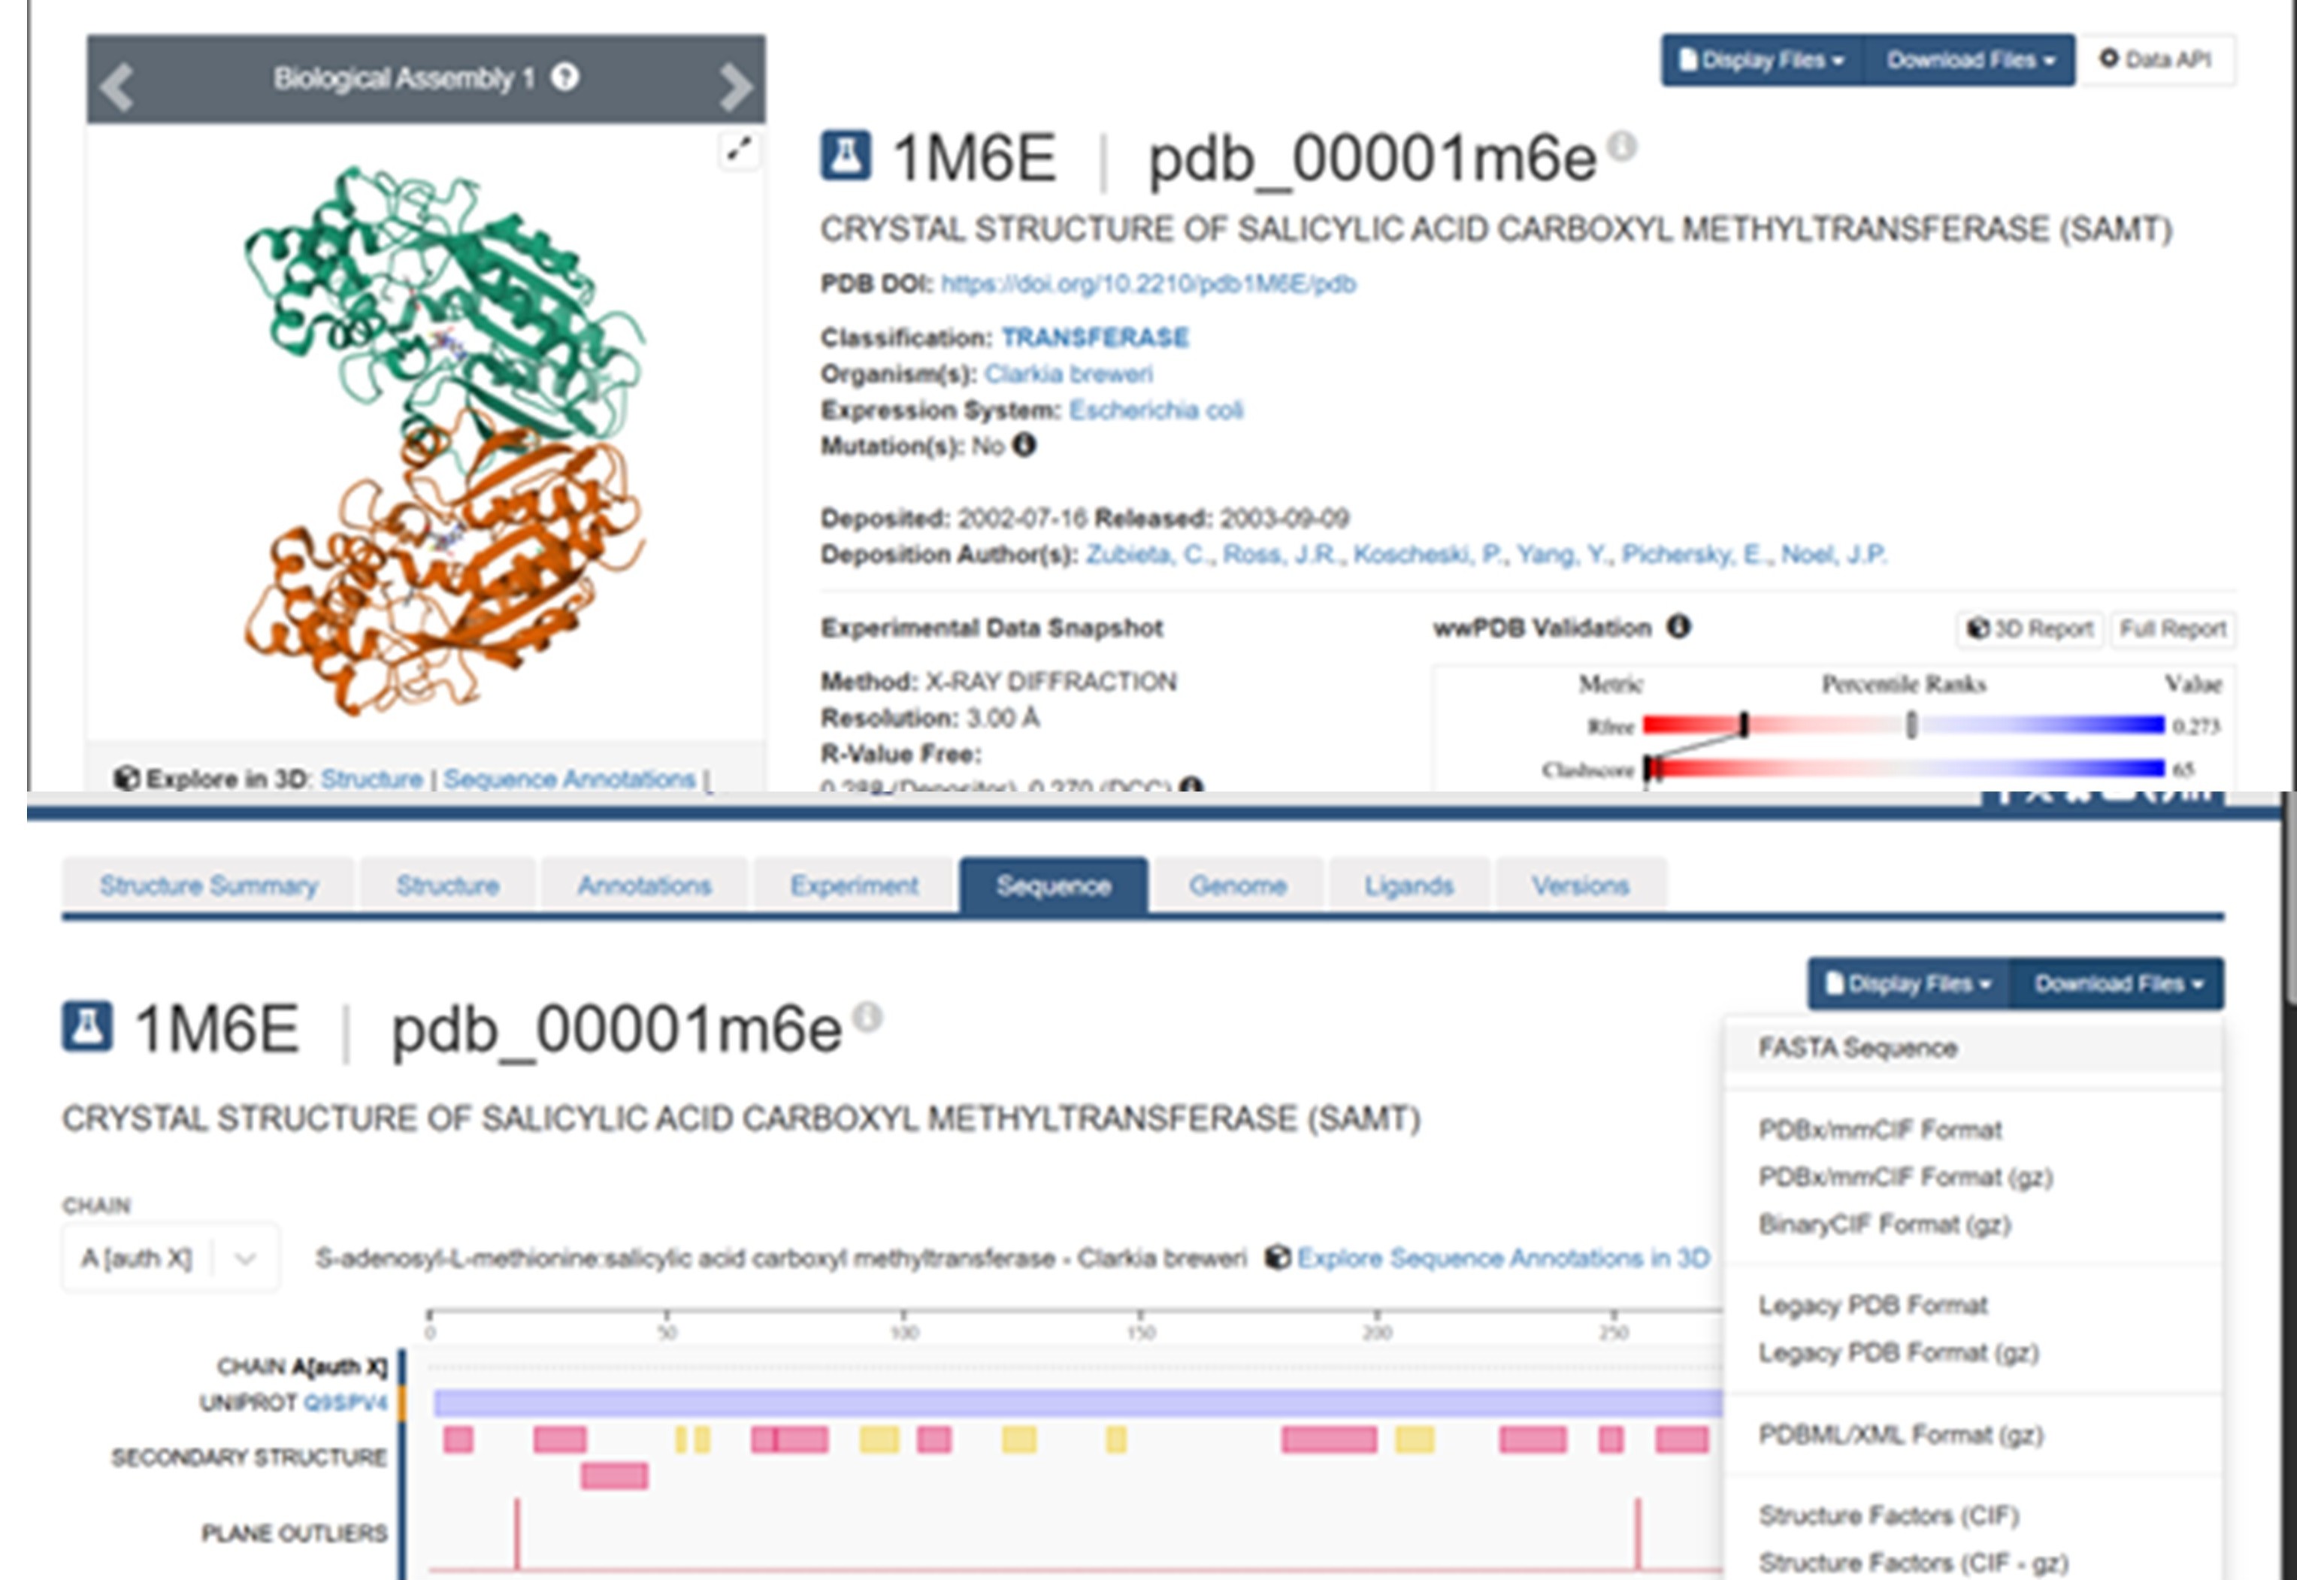
Task: Open the 3D Report validation button
Action: [2030, 629]
